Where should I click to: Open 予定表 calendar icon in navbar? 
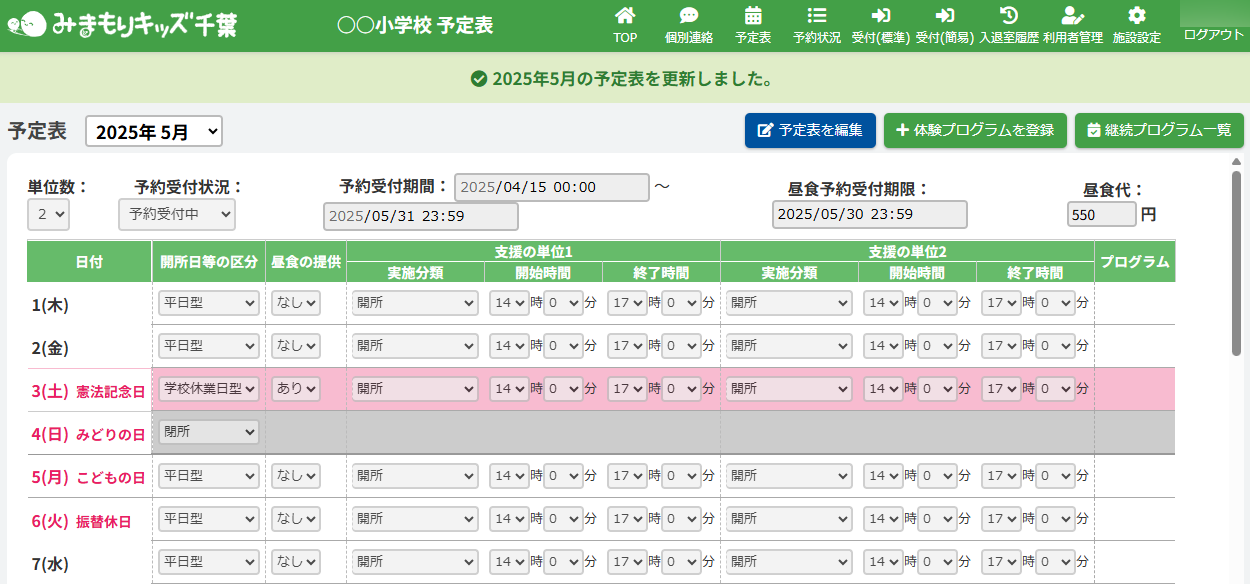pyautogui.click(x=753, y=25)
